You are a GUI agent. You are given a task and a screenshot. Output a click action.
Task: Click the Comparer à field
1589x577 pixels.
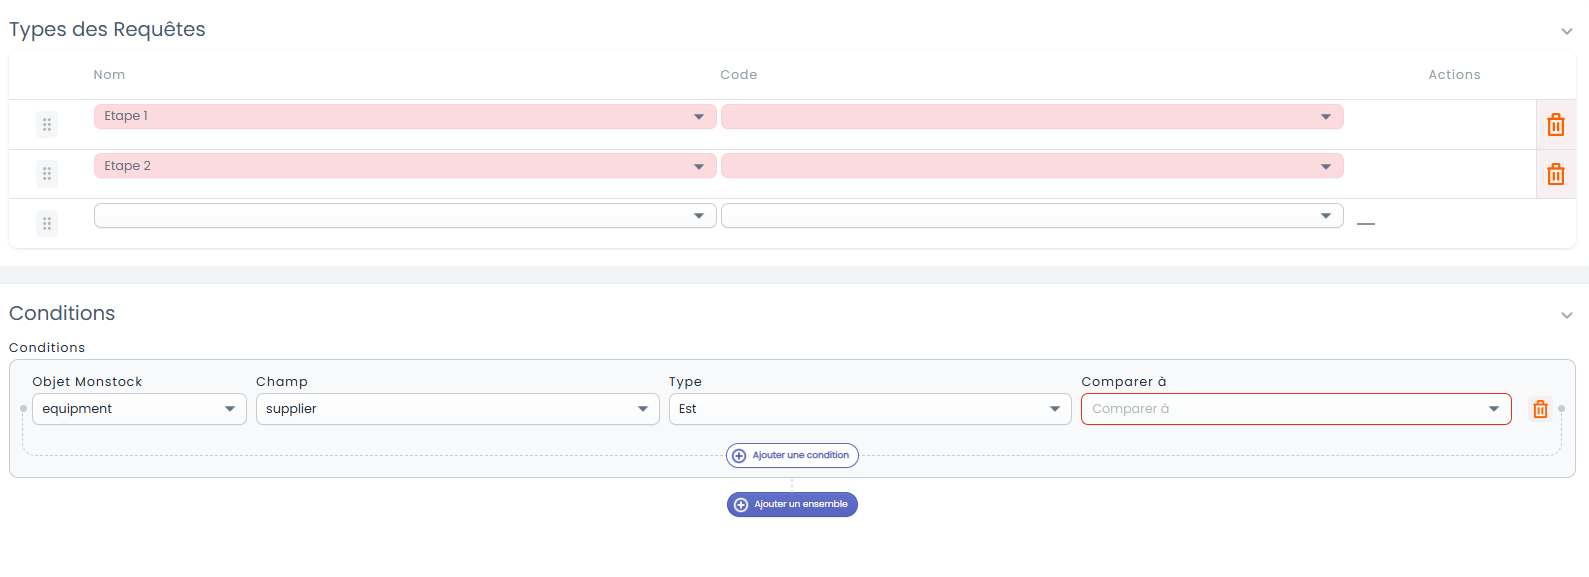click(x=1296, y=409)
